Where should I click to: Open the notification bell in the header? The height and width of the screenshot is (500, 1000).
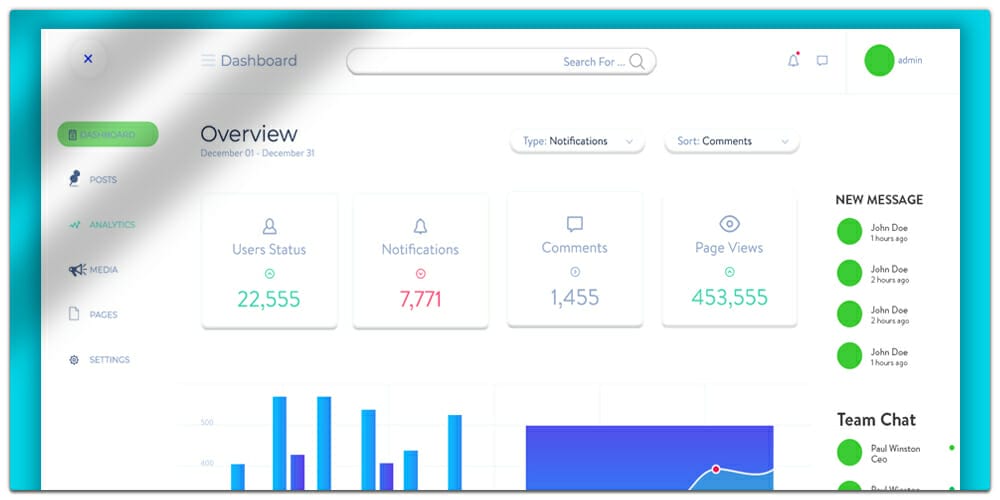[793, 60]
